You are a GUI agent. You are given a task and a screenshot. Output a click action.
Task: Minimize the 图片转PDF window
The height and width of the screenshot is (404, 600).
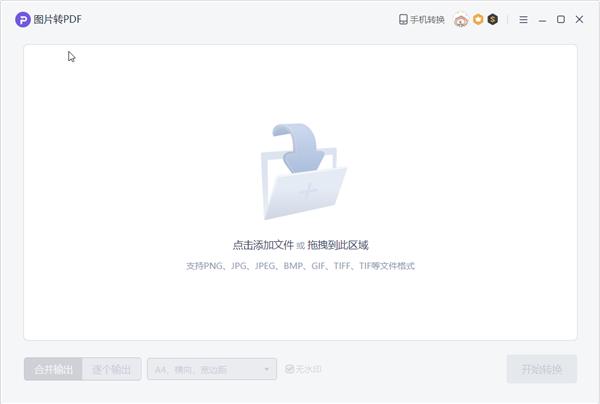[x=542, y=20]
